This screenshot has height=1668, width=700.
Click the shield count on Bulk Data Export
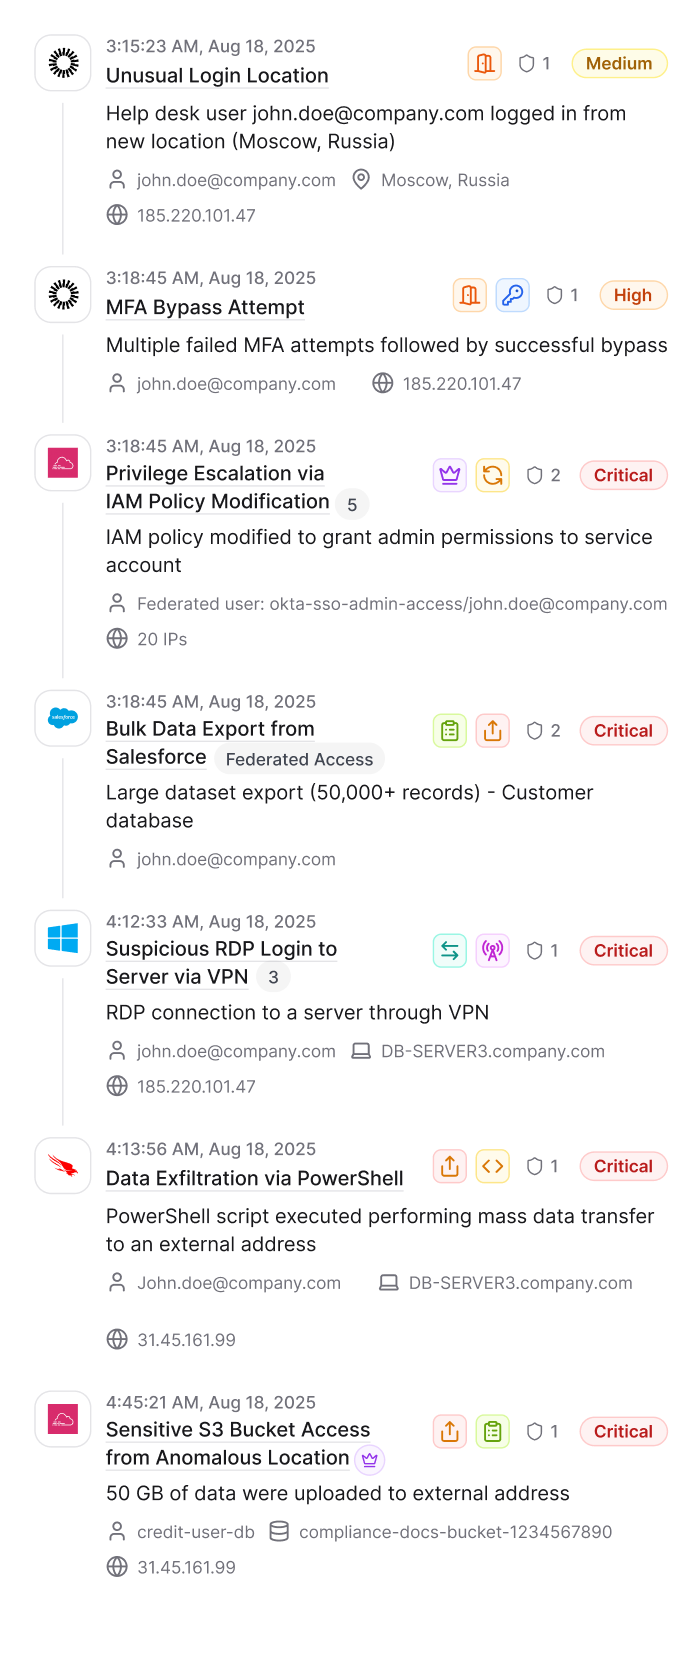point(544,731)
